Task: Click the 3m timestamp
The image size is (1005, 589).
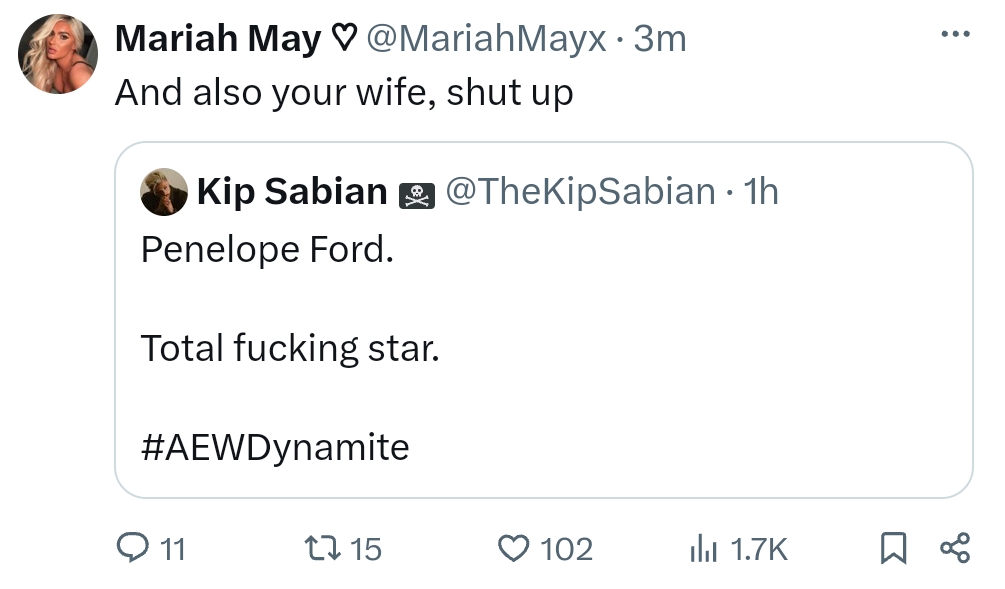Action: click(661, 39)
